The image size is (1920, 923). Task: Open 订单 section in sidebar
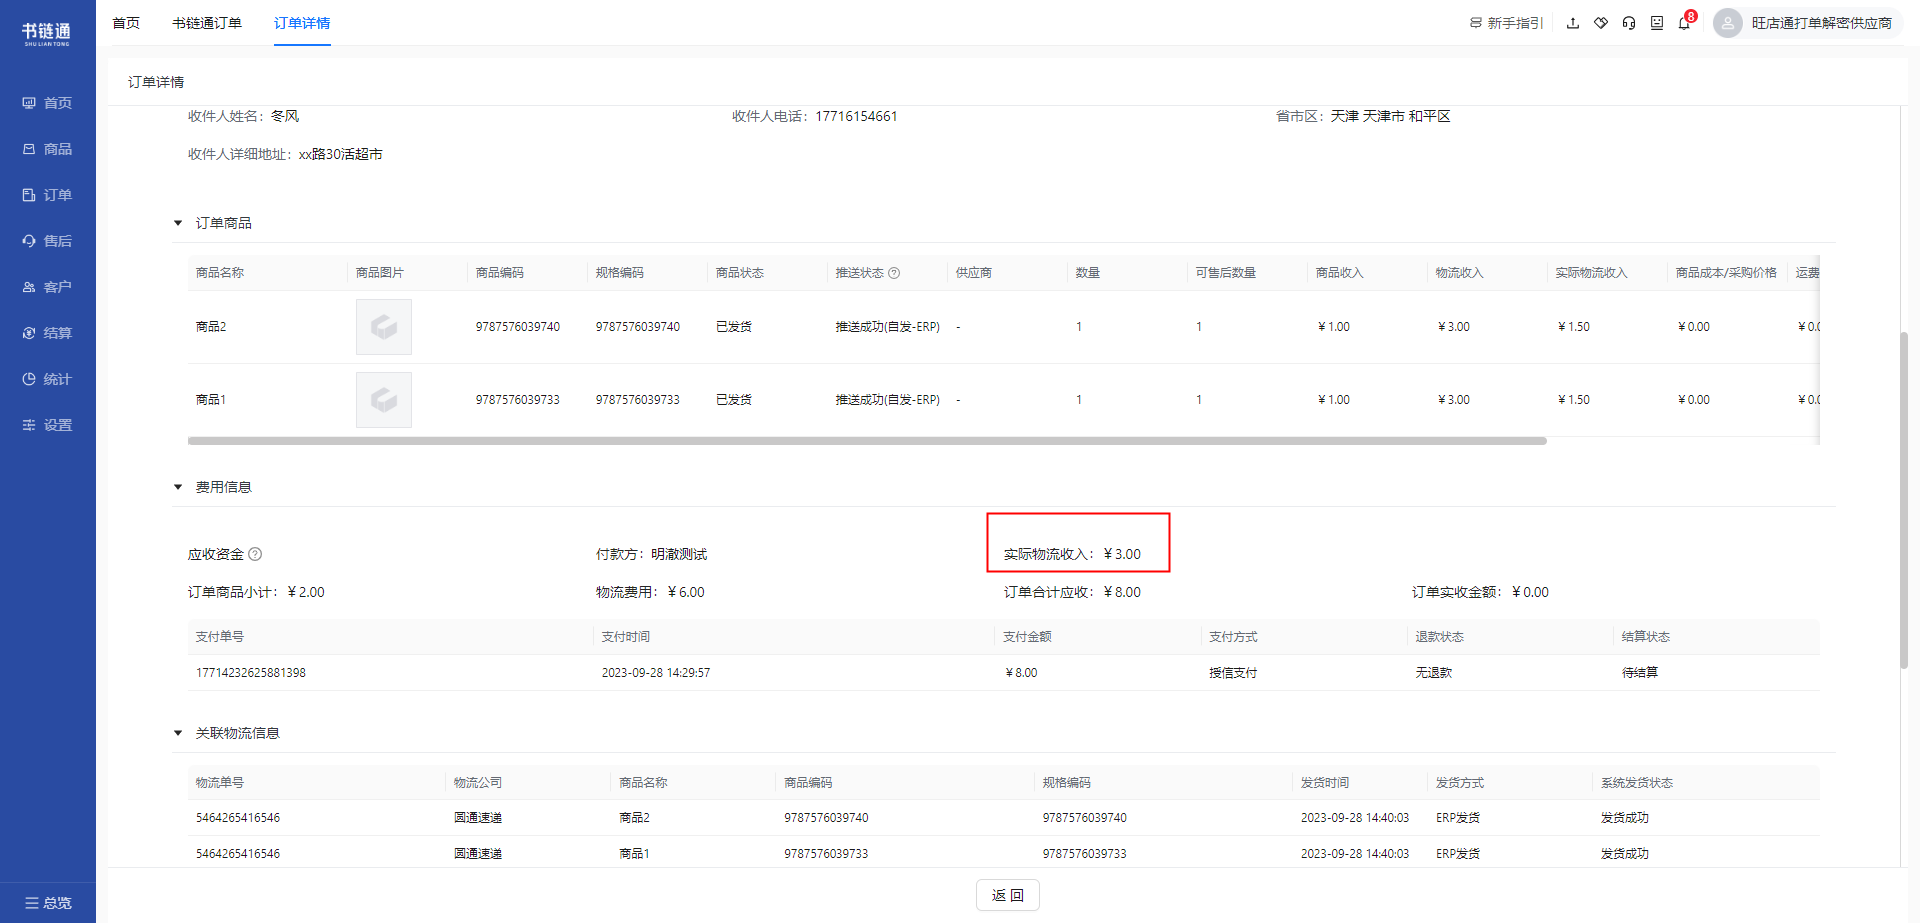(x=47, y=195)
